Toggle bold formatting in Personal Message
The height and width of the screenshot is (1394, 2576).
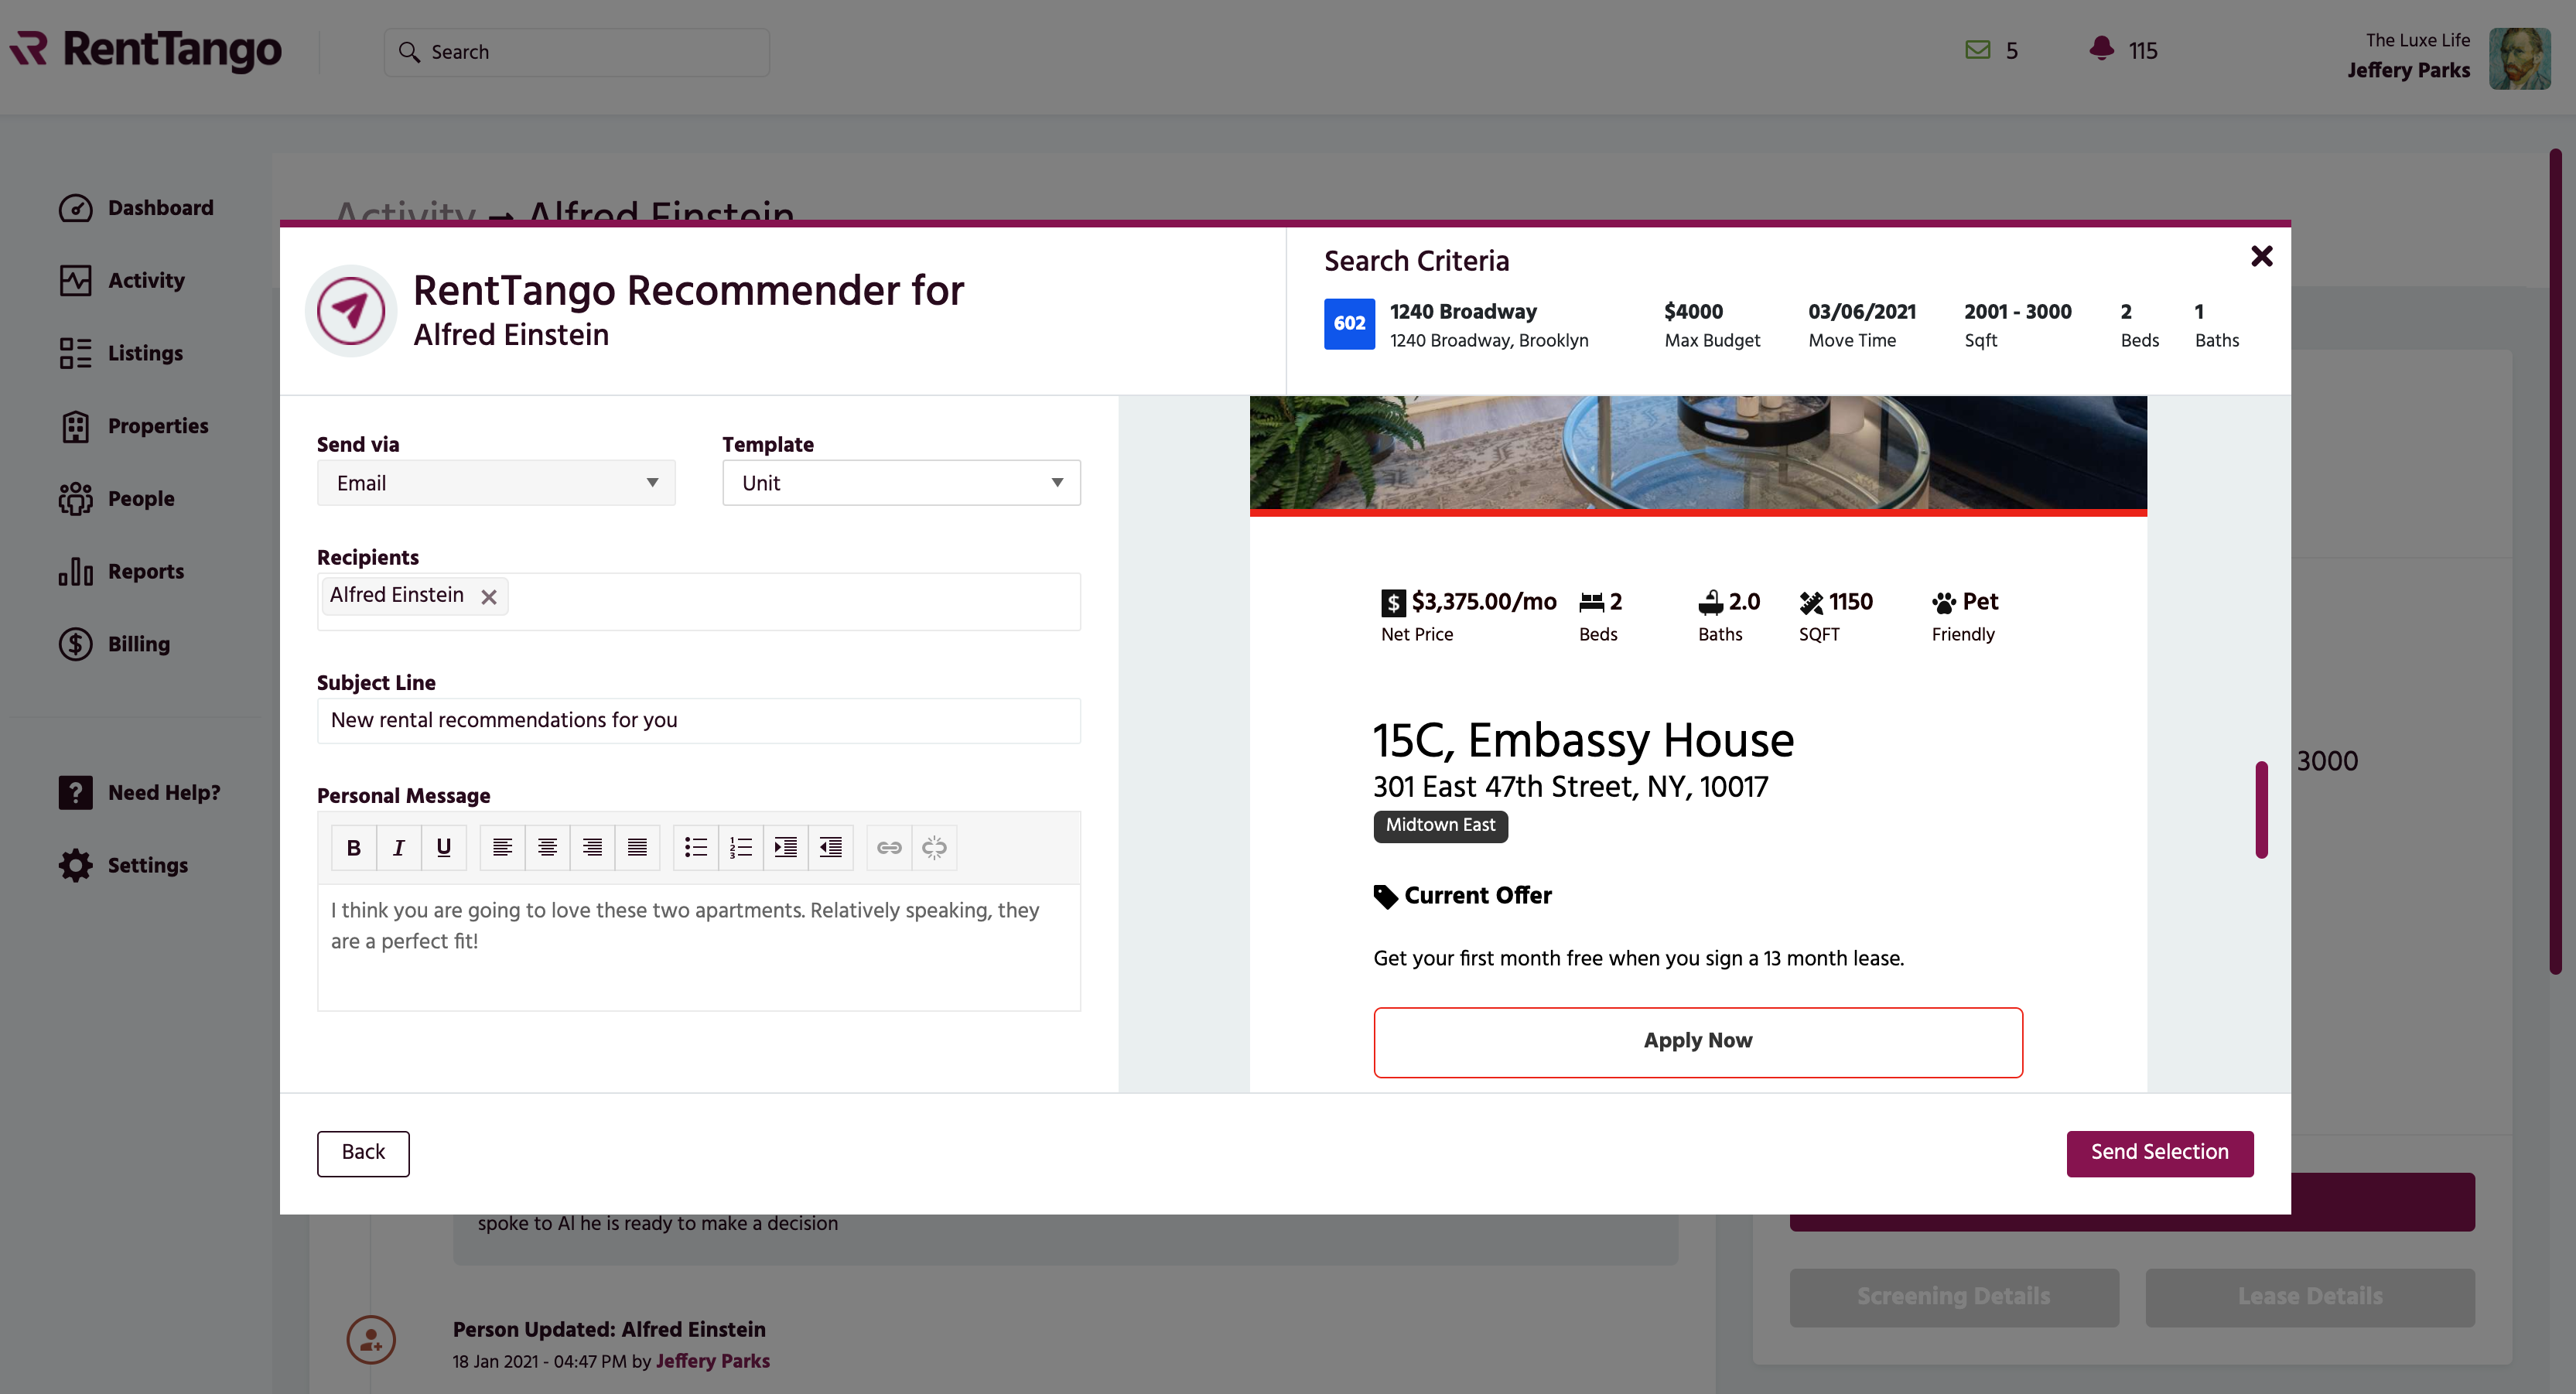point(353,848)
